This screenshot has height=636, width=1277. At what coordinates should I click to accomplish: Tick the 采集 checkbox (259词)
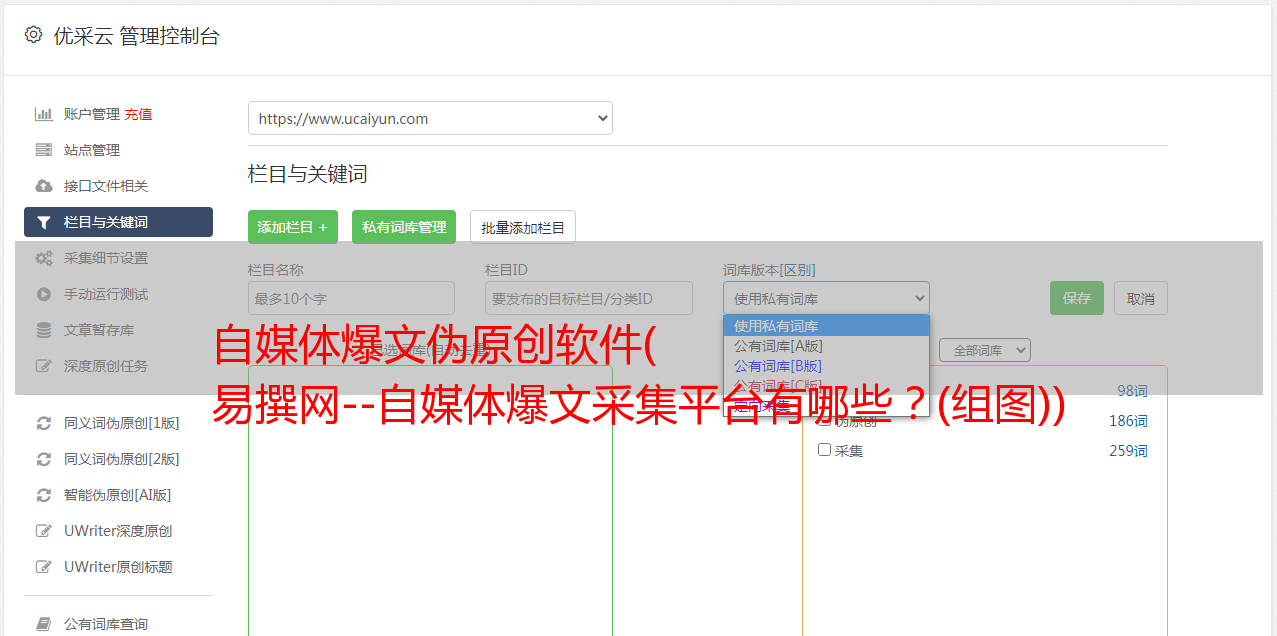pyautogui.click(x=825, y=450)
